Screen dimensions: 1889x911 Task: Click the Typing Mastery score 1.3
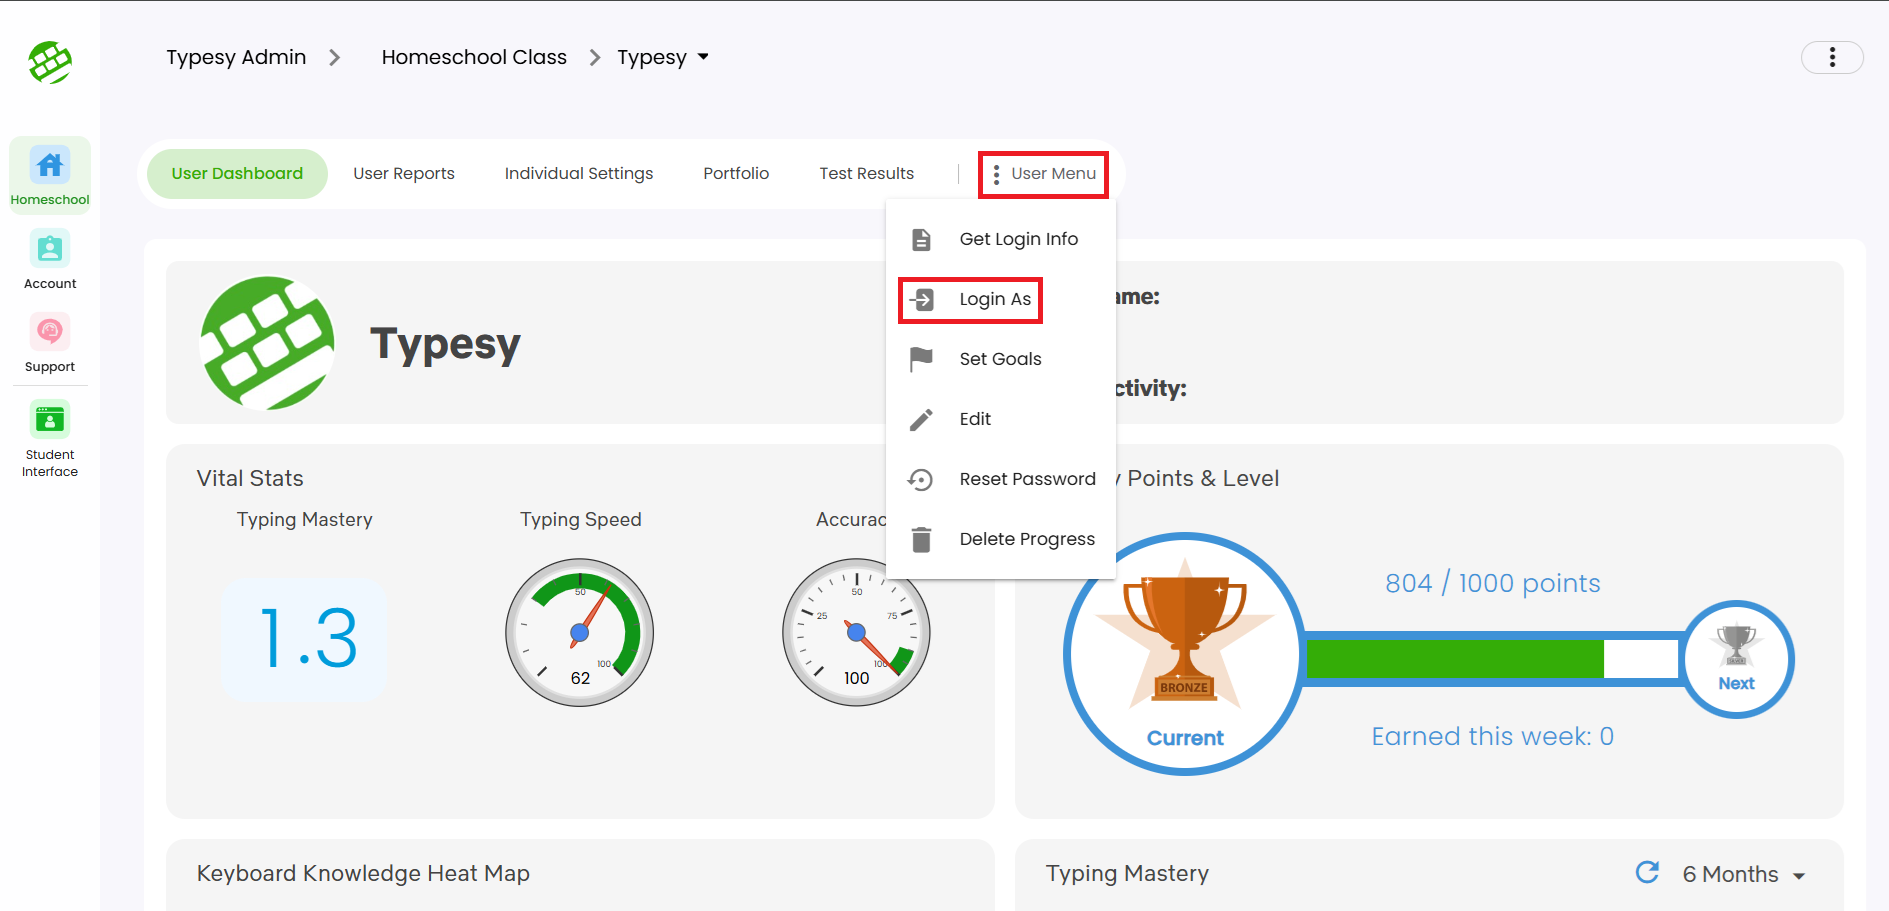305,639
